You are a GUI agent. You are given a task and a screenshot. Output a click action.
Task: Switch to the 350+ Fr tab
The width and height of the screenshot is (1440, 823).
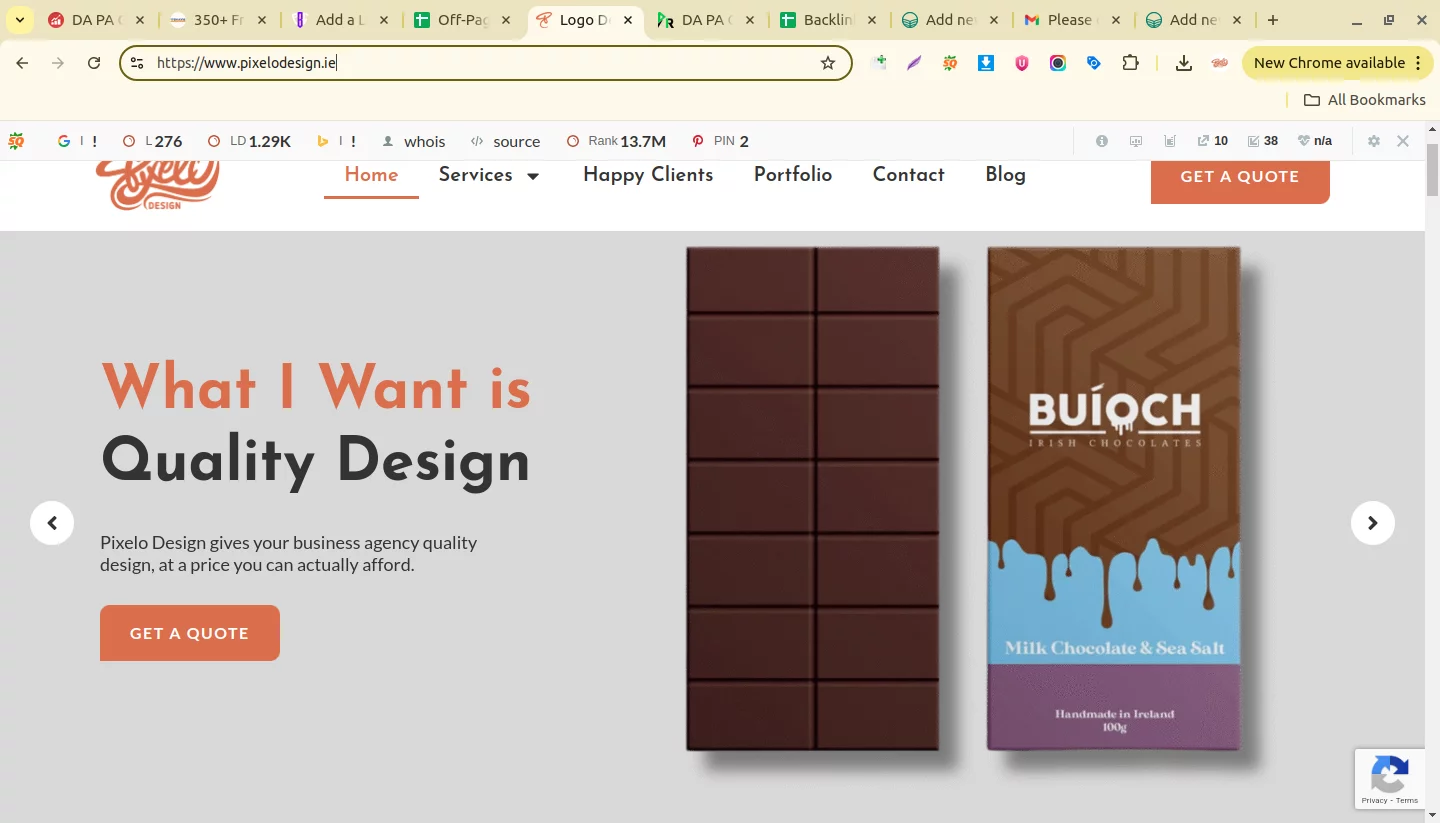pyautogui.click(x=219, y=20)
